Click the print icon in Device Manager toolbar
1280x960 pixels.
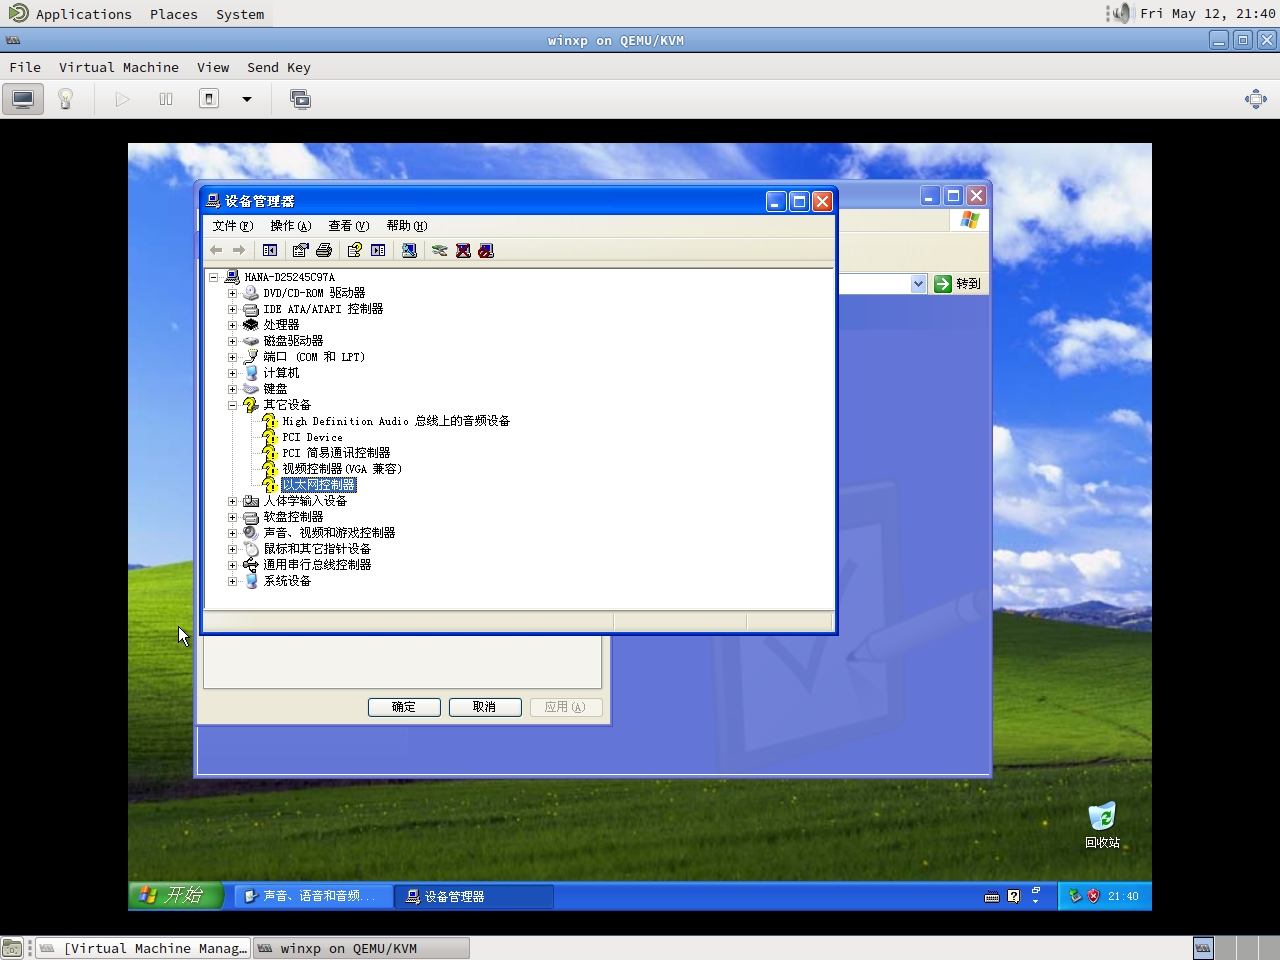324,250
